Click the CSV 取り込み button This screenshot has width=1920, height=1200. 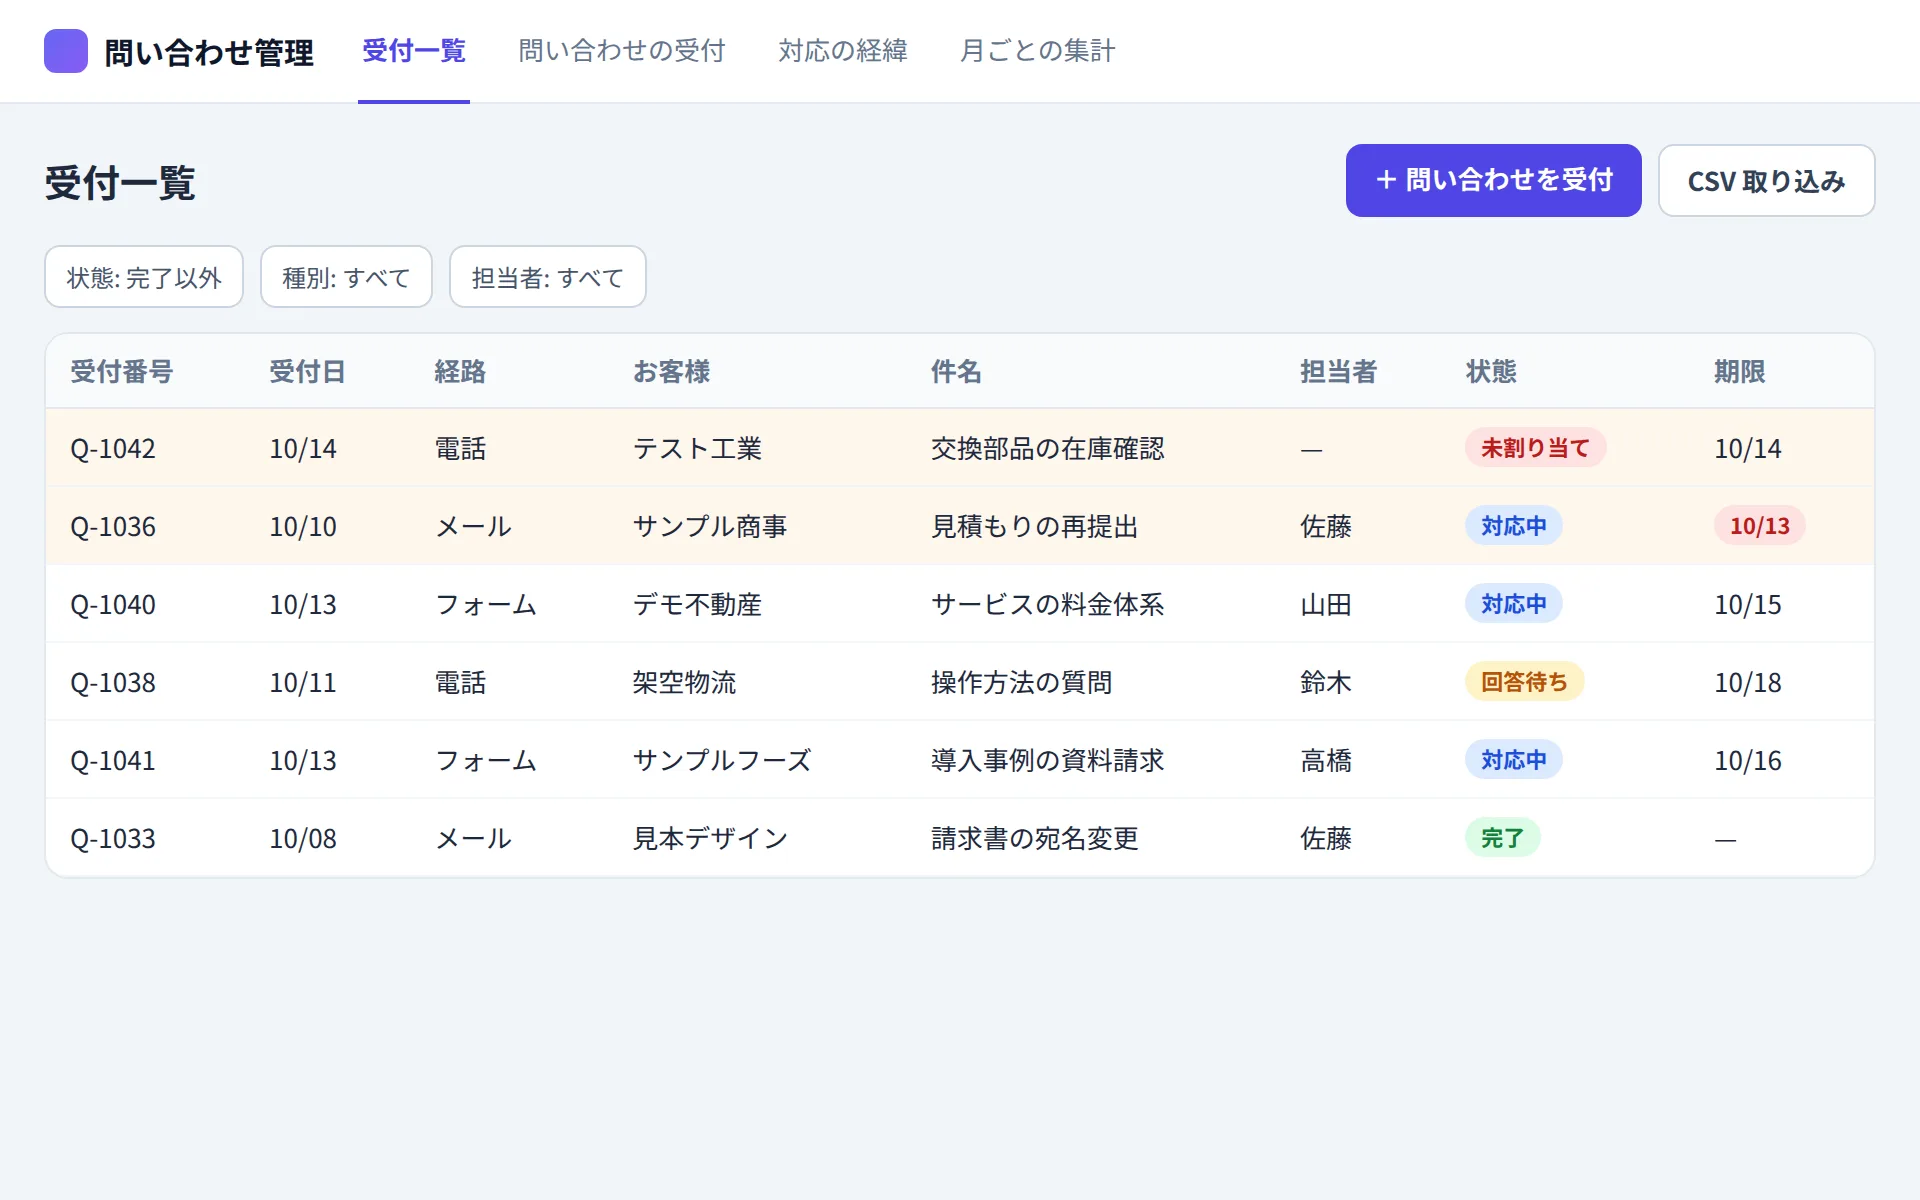[x=1766, y=180]
